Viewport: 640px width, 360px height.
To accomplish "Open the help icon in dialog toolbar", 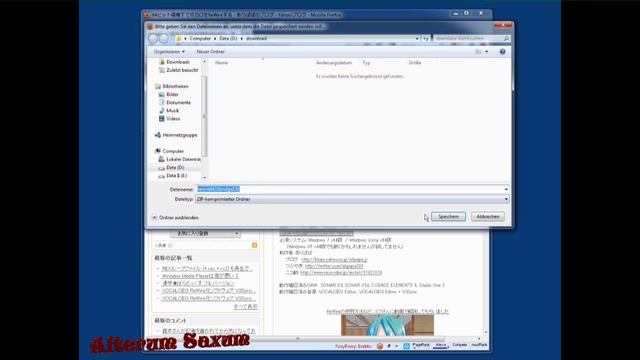I will pyautogui.click(x=502, y=52).
